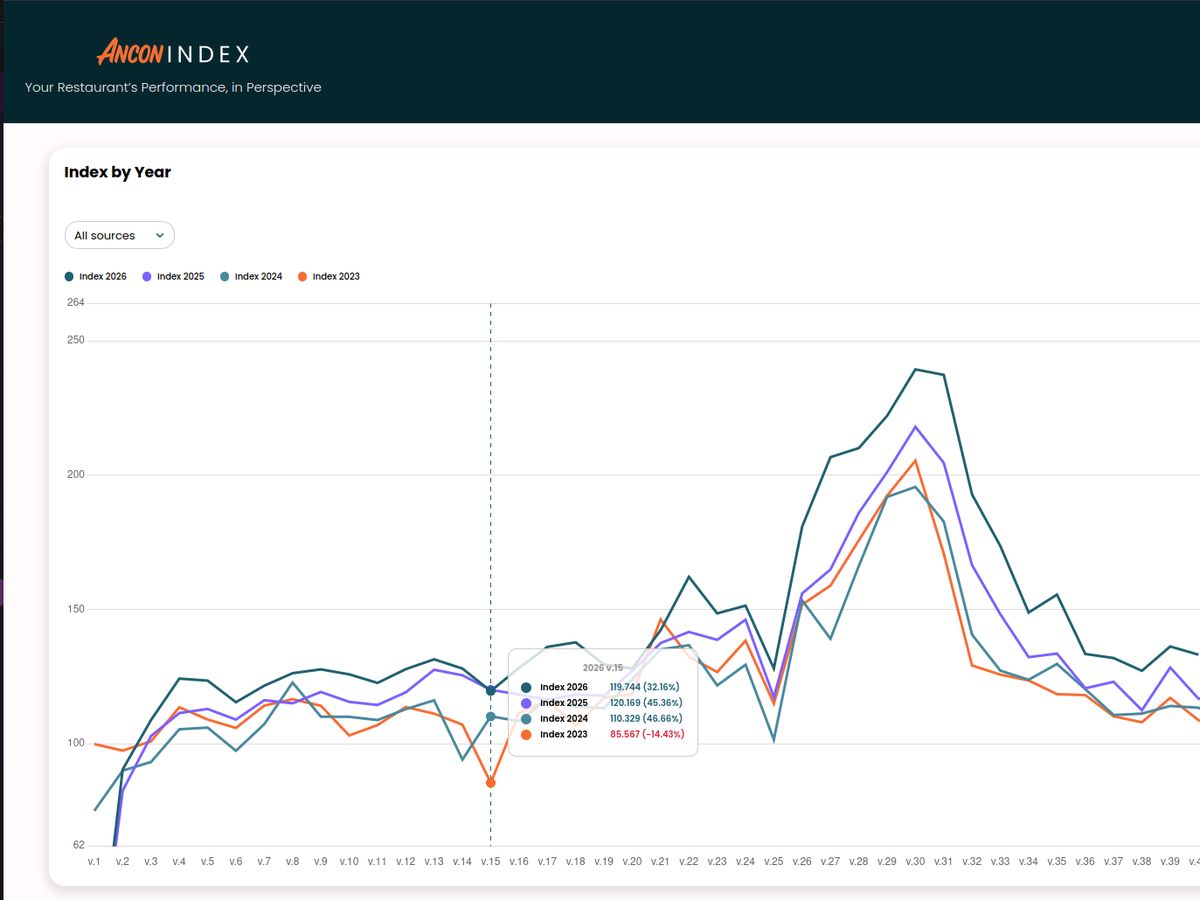Click the x-axis label v.5
Viewport: 1200px width, 900px height.
(207, 861)
